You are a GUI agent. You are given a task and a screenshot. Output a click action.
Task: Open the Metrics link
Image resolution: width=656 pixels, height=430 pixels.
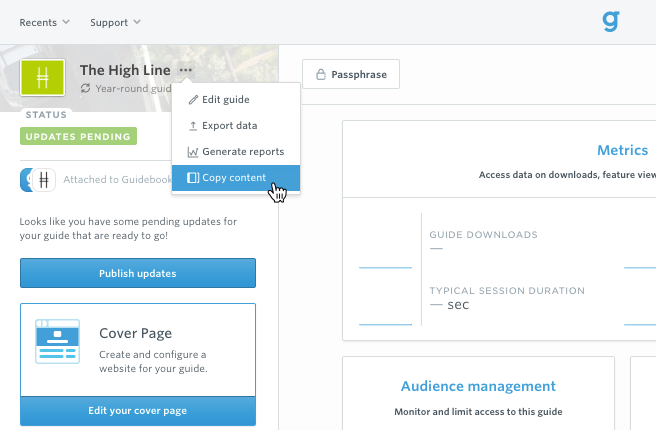pyautogui.click(x=623, y=150)
